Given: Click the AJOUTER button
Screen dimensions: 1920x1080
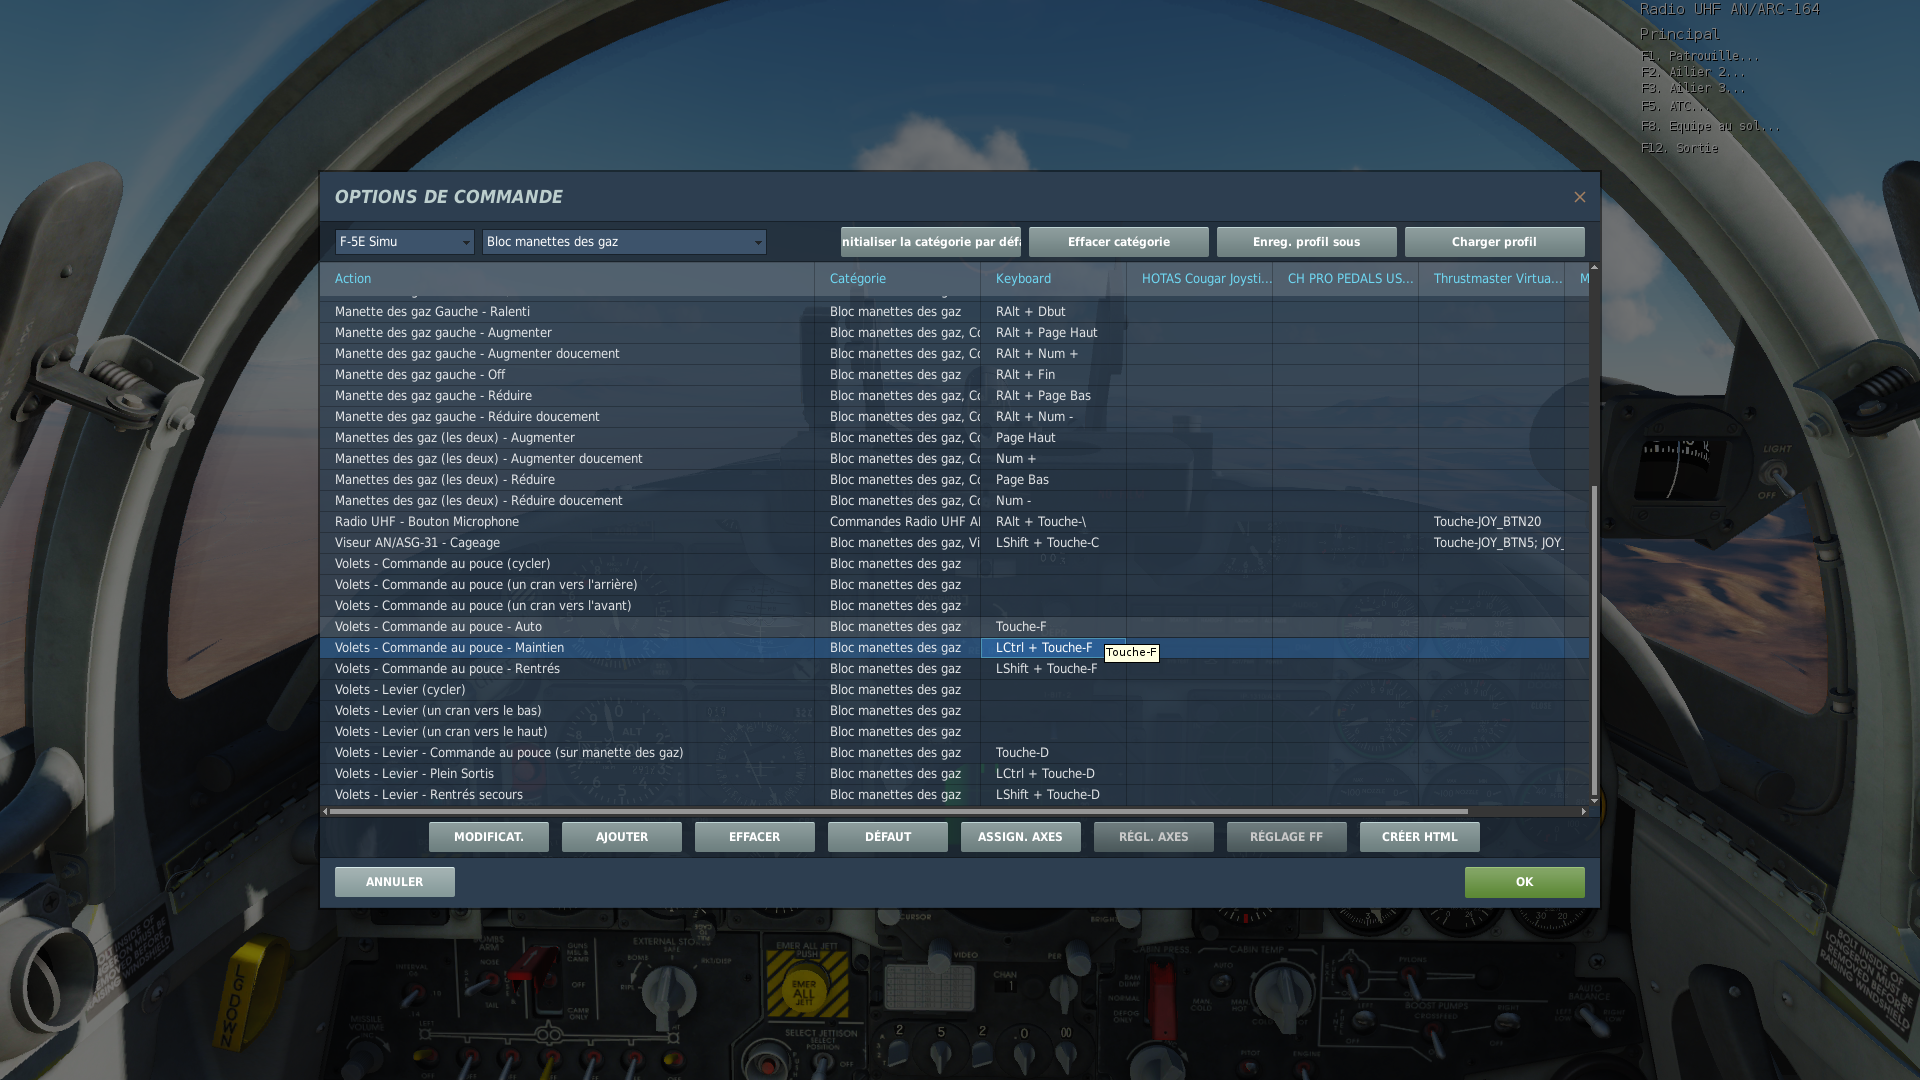Looking at the screenshot, I should (x=621, y=837).
